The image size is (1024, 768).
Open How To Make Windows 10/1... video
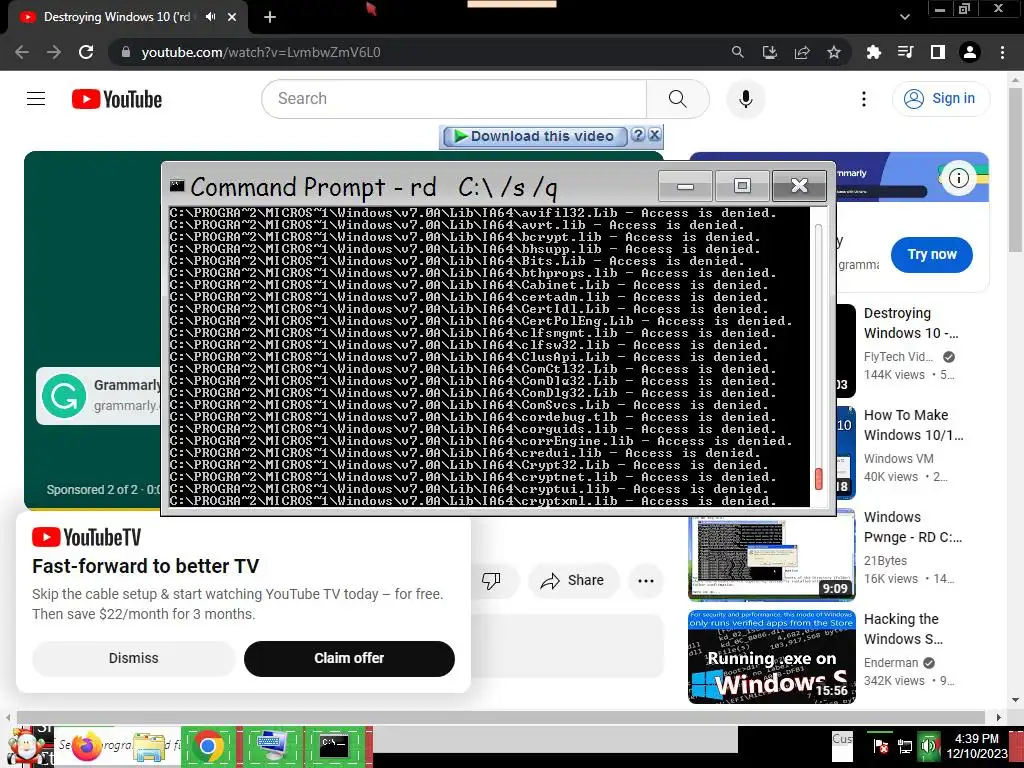(x=913, y=425)
